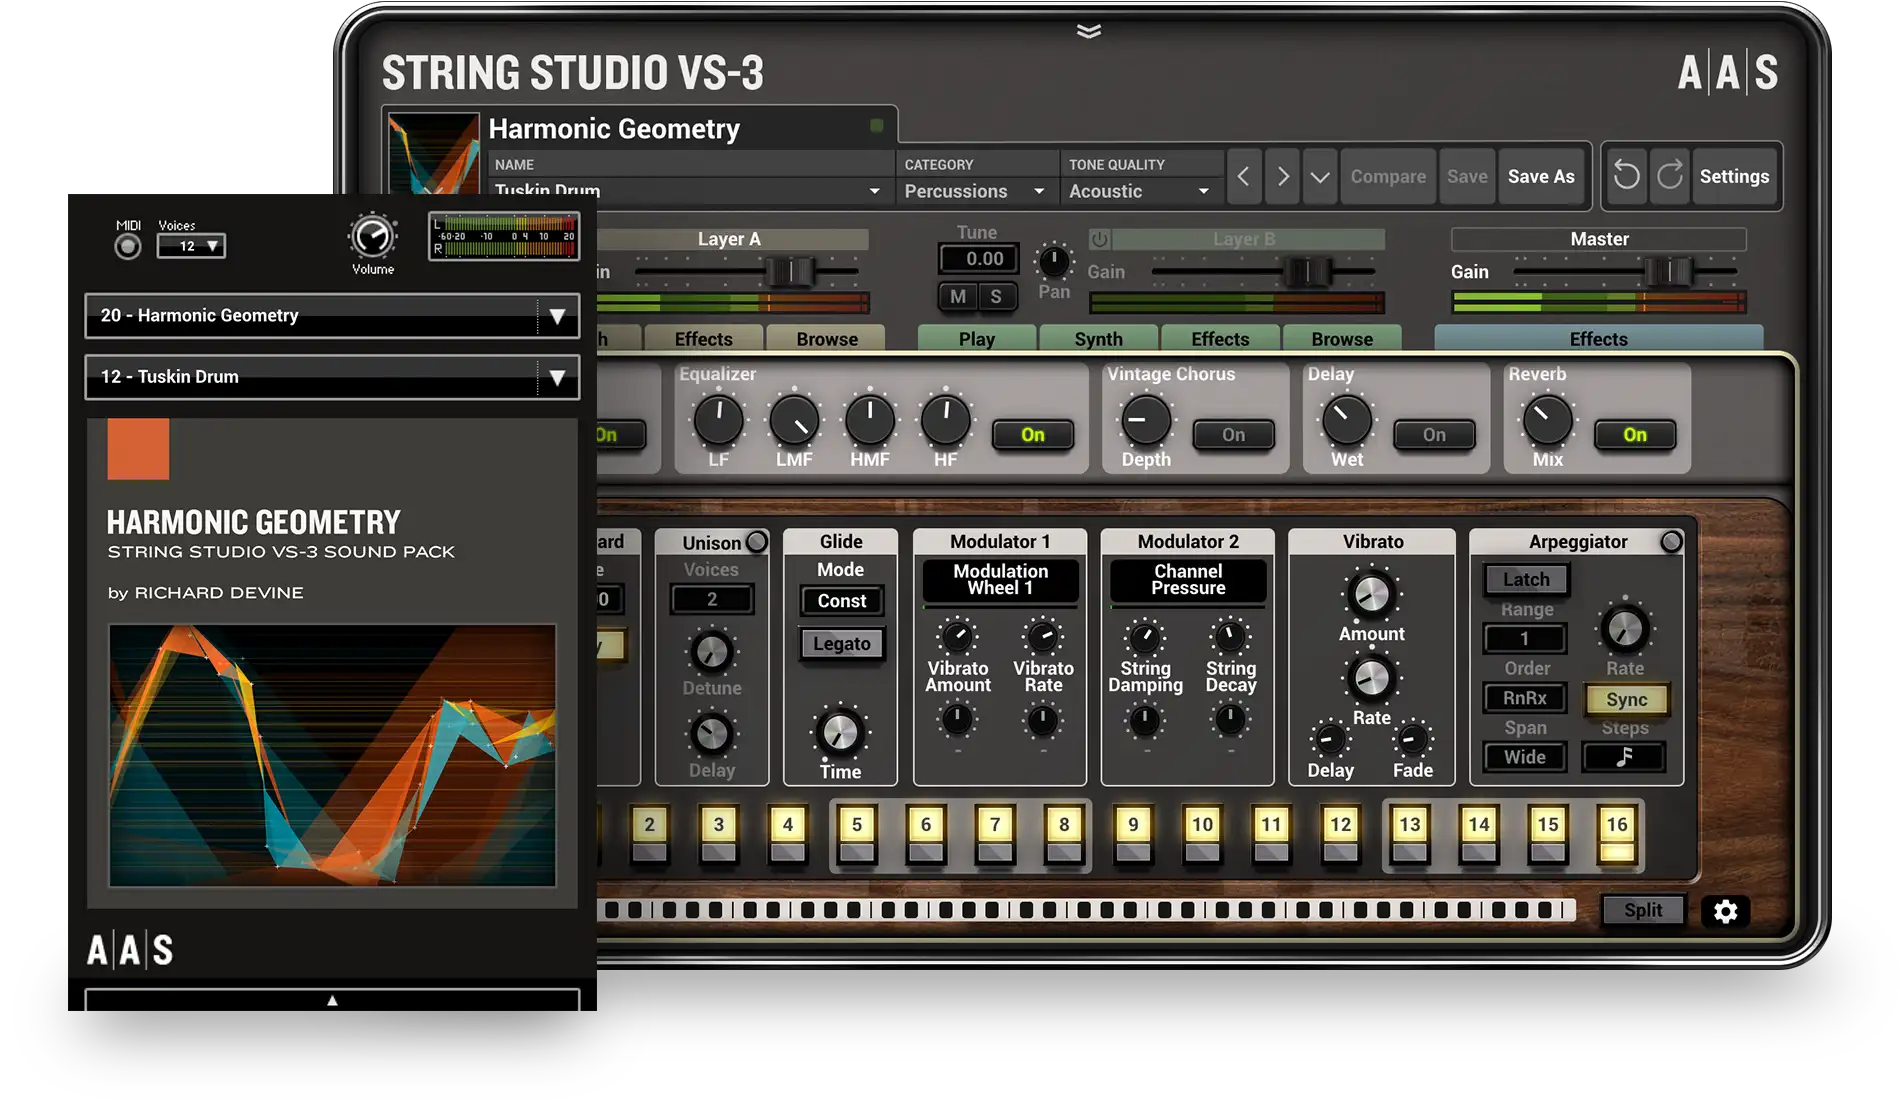Click the S solo button
This screenshot has height=1100, width=1900.
point(996,296)
